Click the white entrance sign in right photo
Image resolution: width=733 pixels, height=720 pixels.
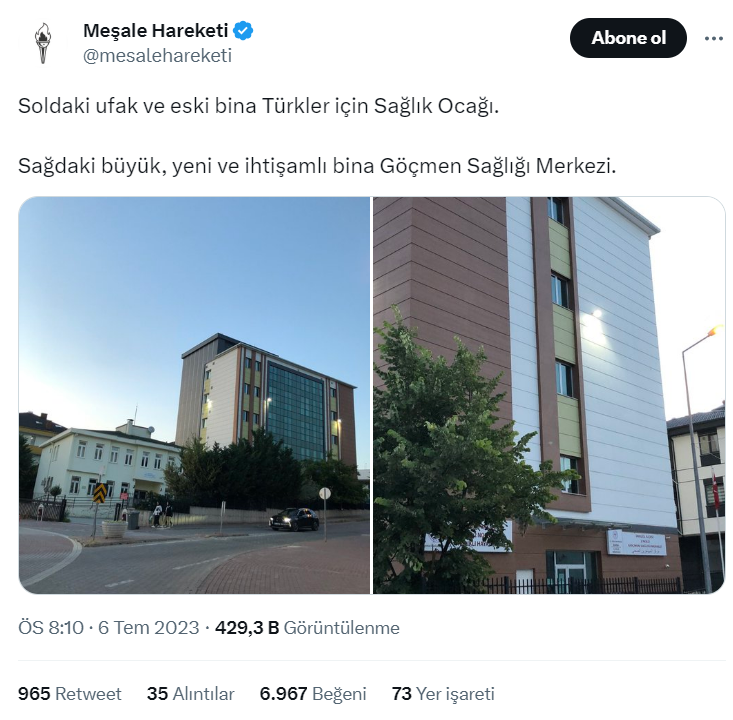[x=636, y=542]
